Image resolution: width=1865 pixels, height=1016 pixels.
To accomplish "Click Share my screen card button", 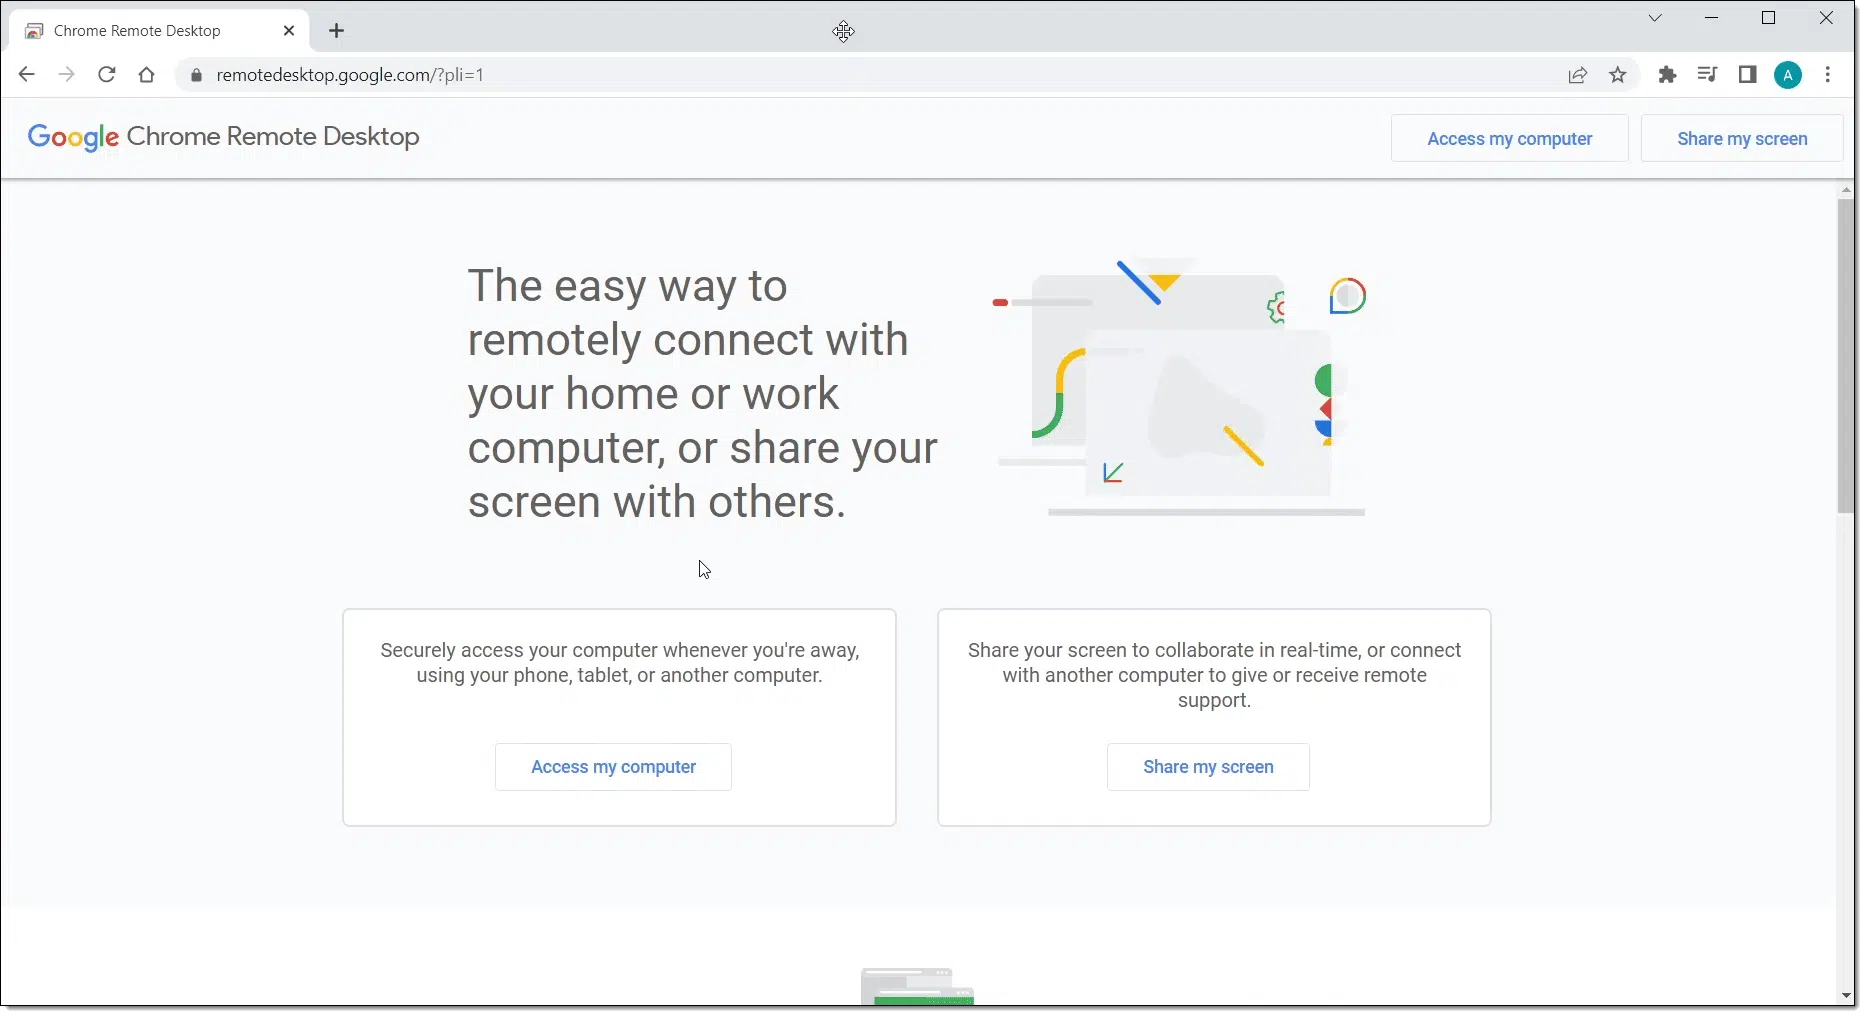I will click(x=1208, y=767).
